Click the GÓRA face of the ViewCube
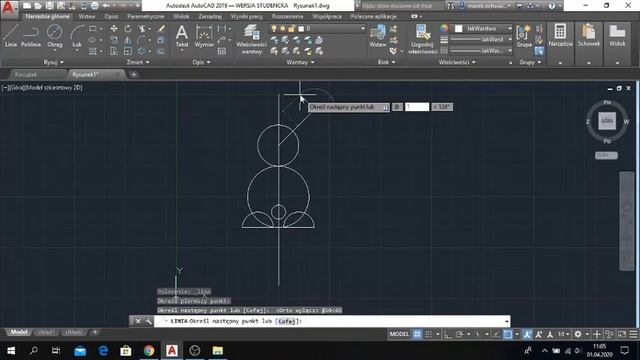Screen dimensions: 640x360 [607, 121]
